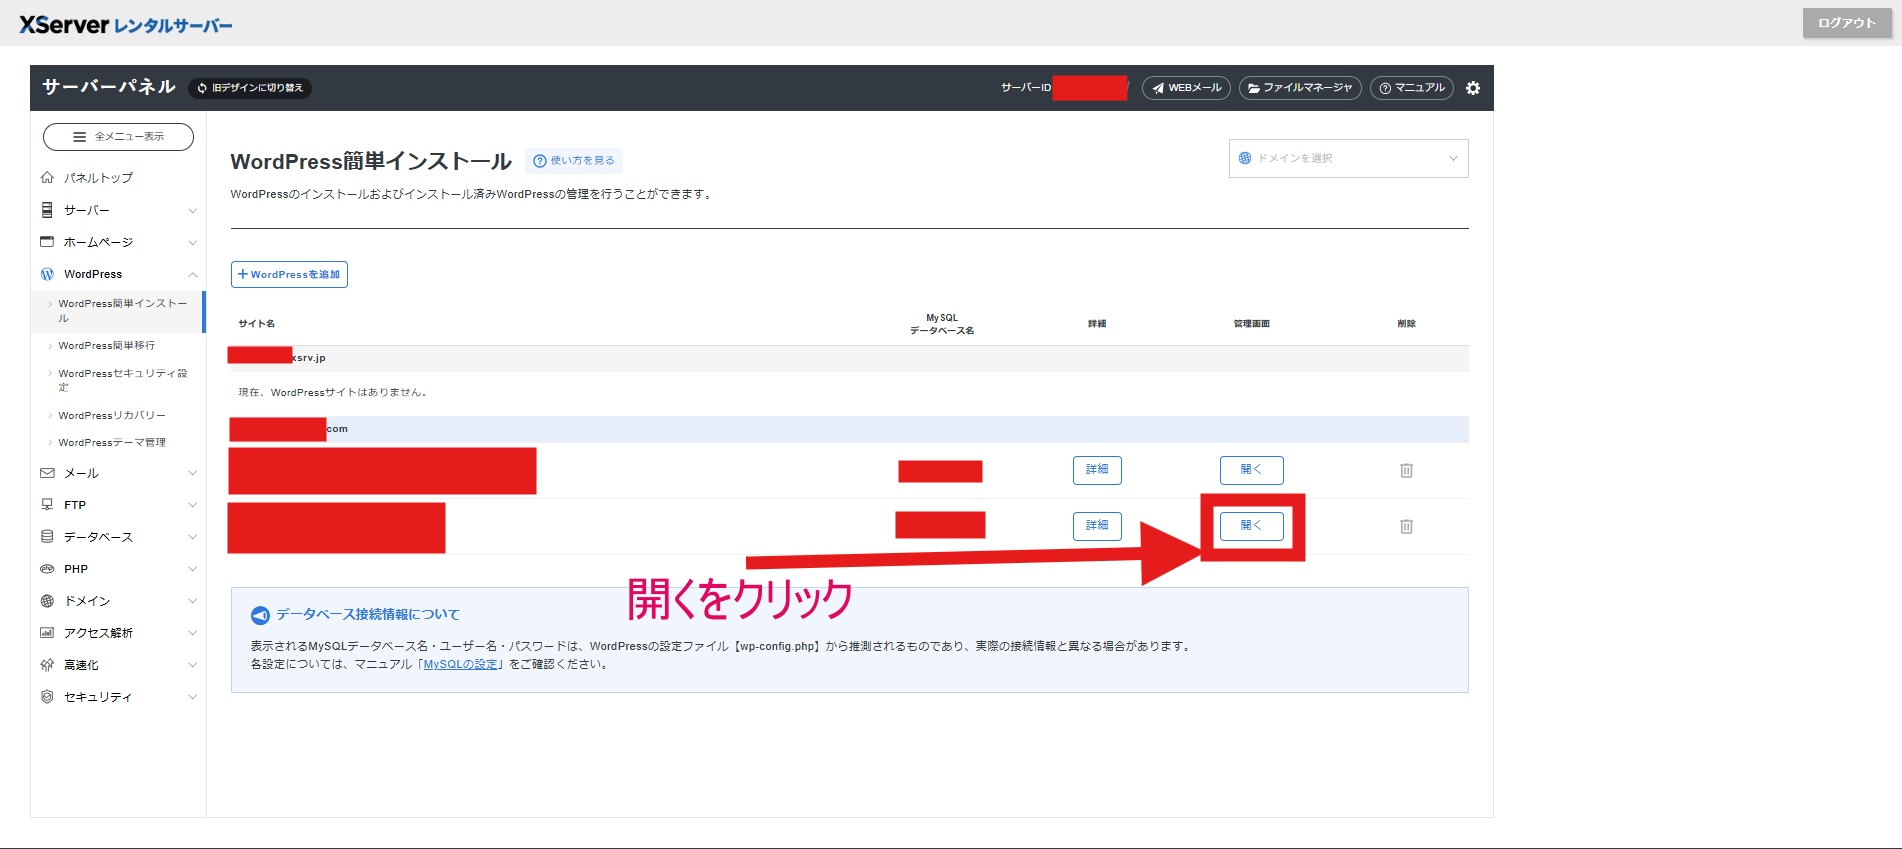This screenshot has height=849, width=1902.
Task: Click the サーバーパネル title
Action: (109, 87)
